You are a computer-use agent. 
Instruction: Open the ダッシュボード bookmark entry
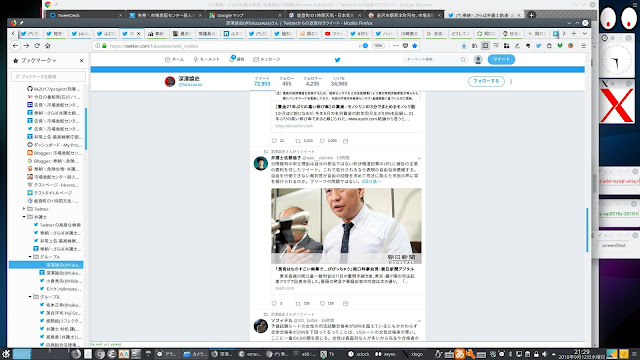tap(54, 145)
